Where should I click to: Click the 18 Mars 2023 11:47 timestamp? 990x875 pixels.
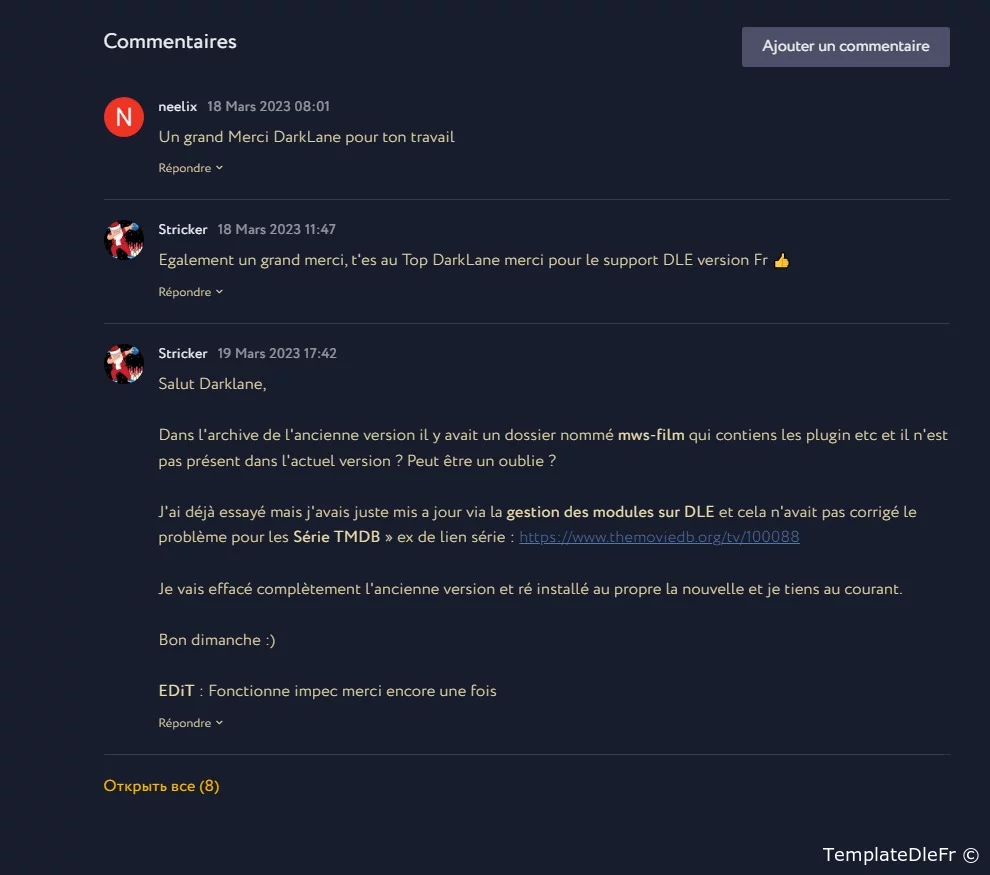pos(276,229)
